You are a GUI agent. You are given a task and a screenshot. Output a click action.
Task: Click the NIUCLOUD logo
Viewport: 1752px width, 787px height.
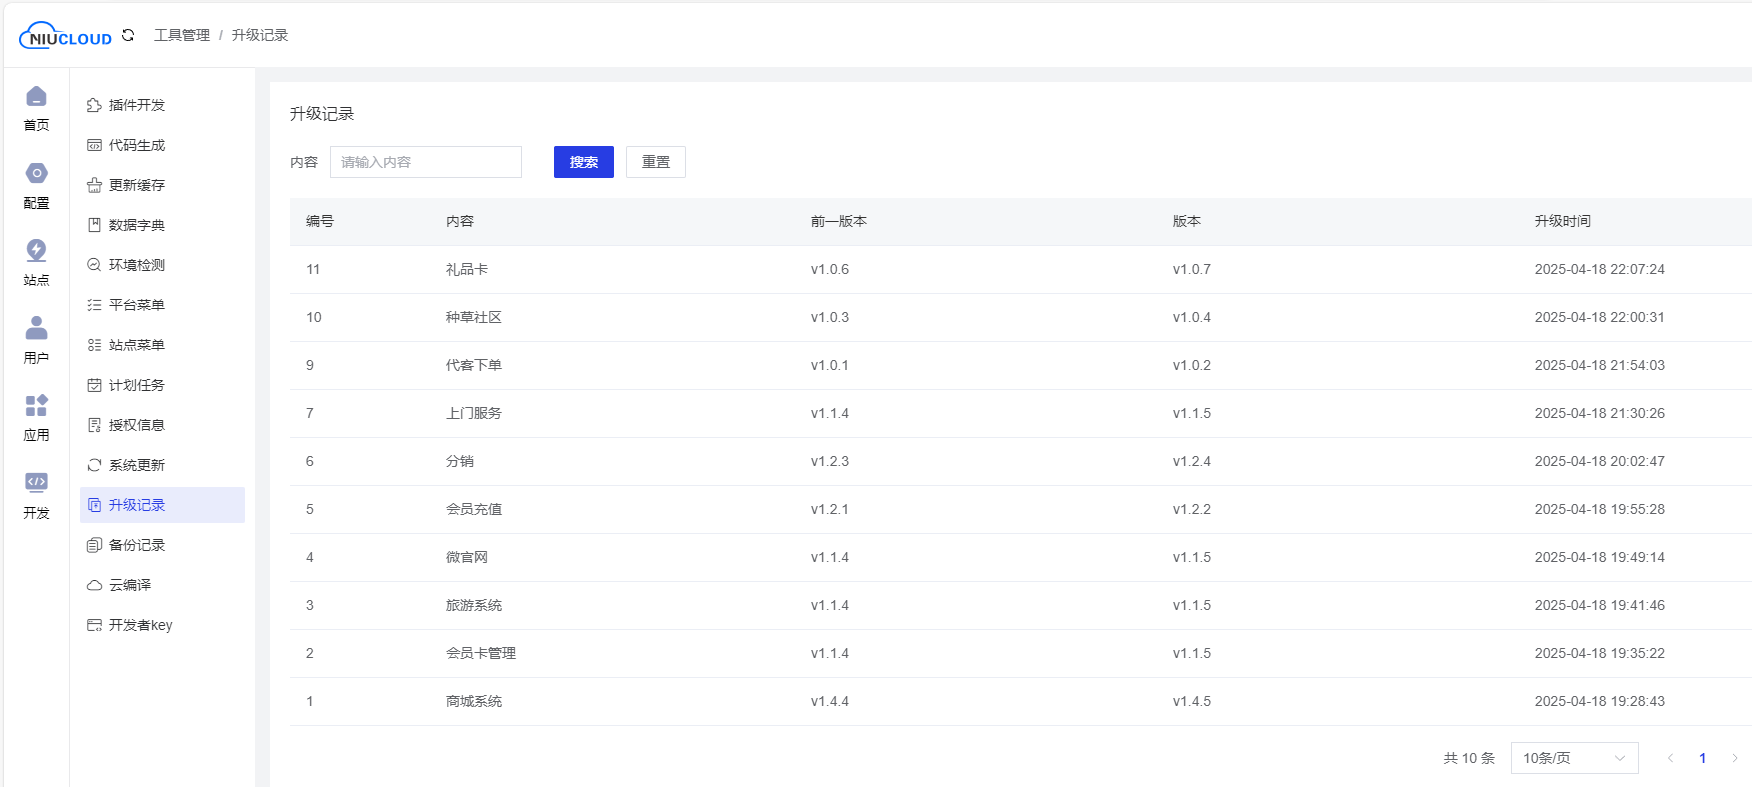click(66, 36)
